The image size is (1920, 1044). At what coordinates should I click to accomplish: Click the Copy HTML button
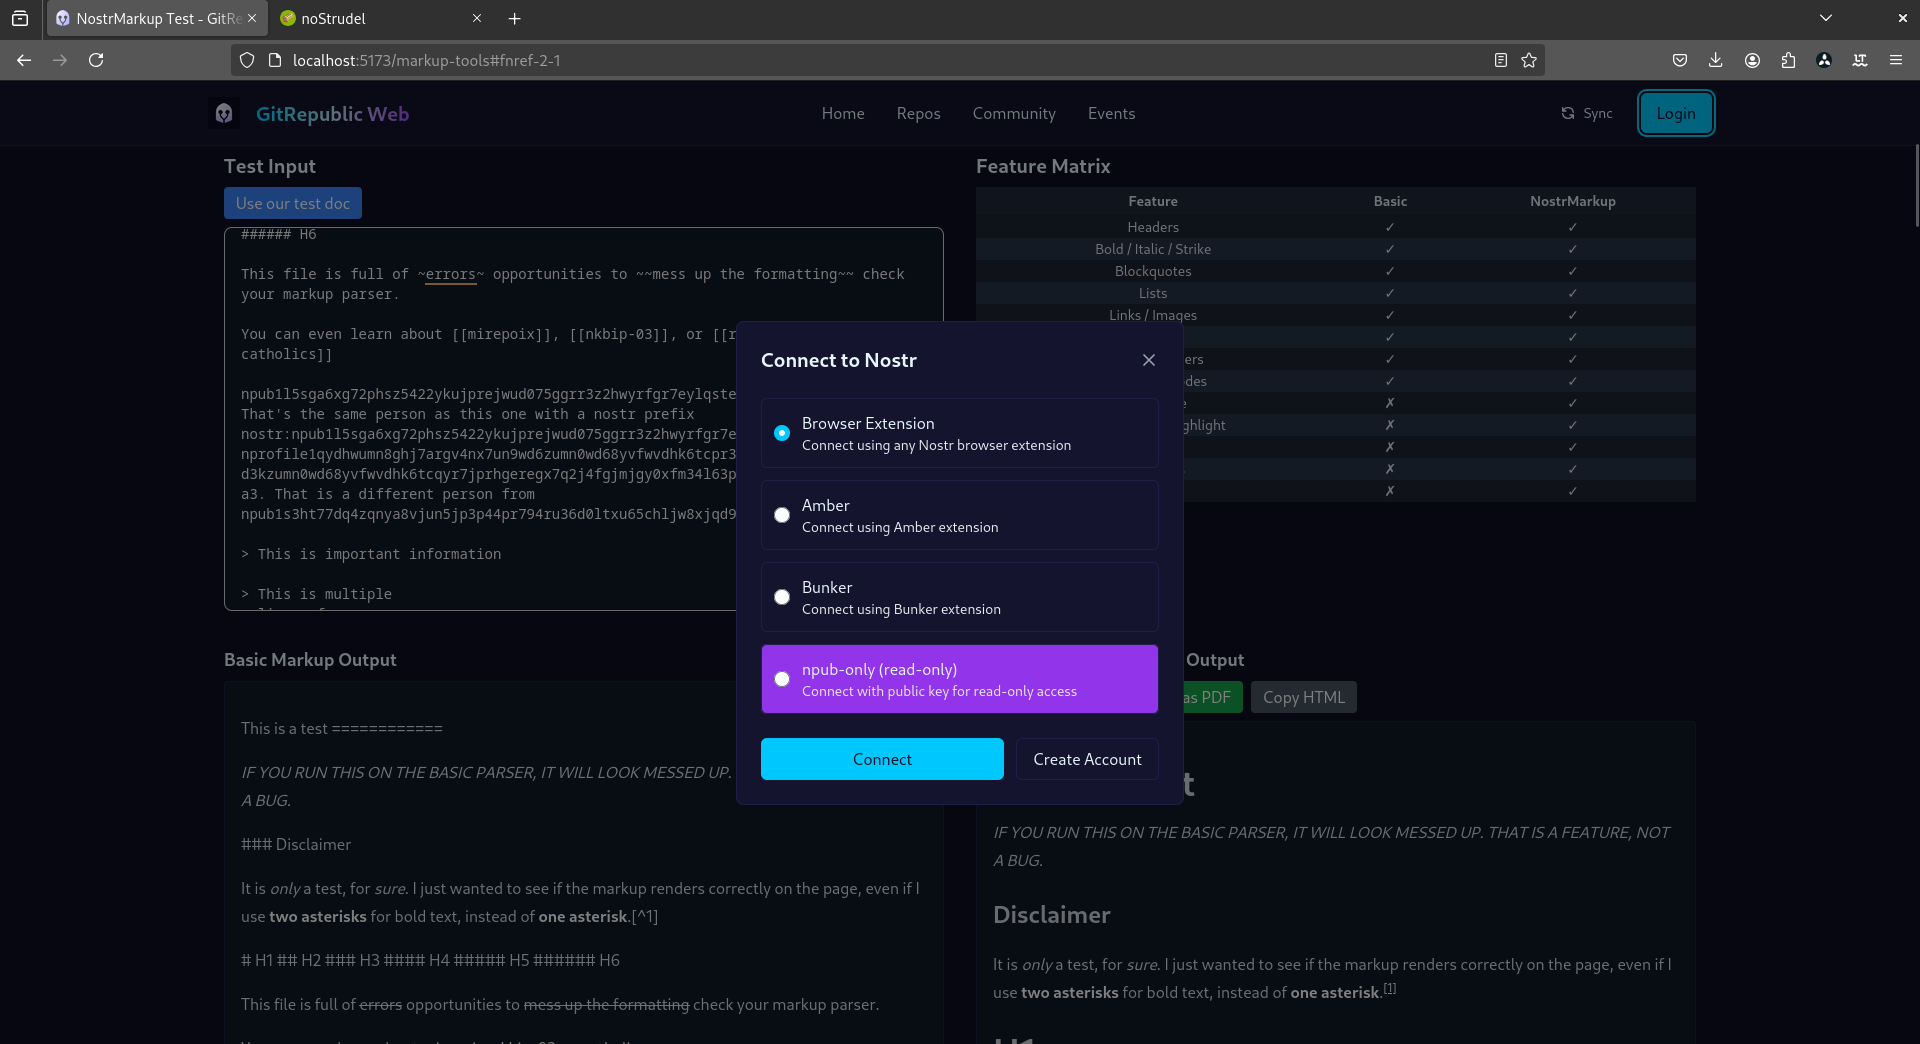(1303, 697)
